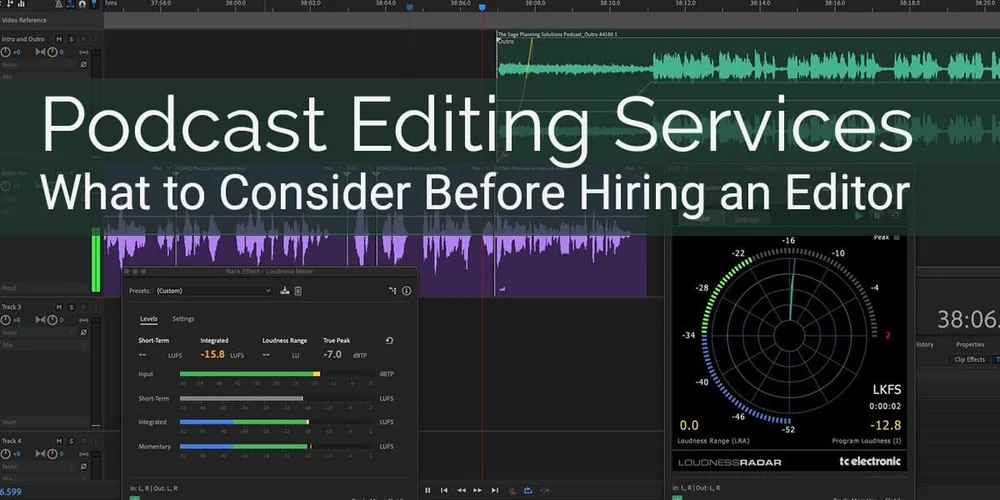Click the blue marker pin toolbar icon
1000x500 pixels.
point(94,4)
